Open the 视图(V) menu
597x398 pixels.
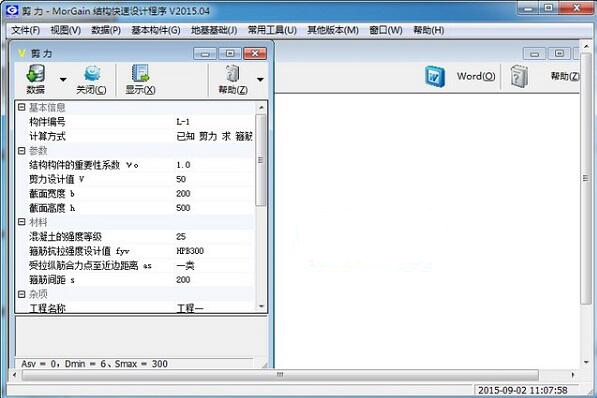[x=65, y=30]
